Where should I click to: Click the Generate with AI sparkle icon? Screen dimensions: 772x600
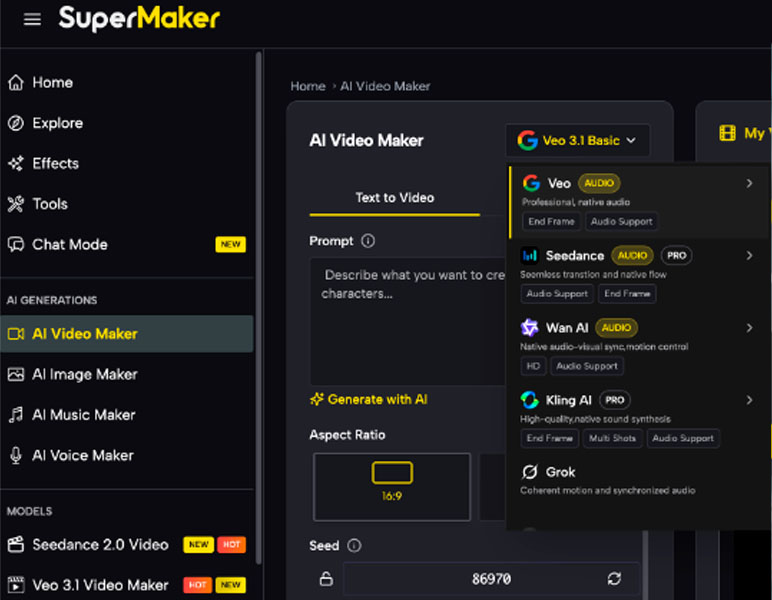point(317,399)
